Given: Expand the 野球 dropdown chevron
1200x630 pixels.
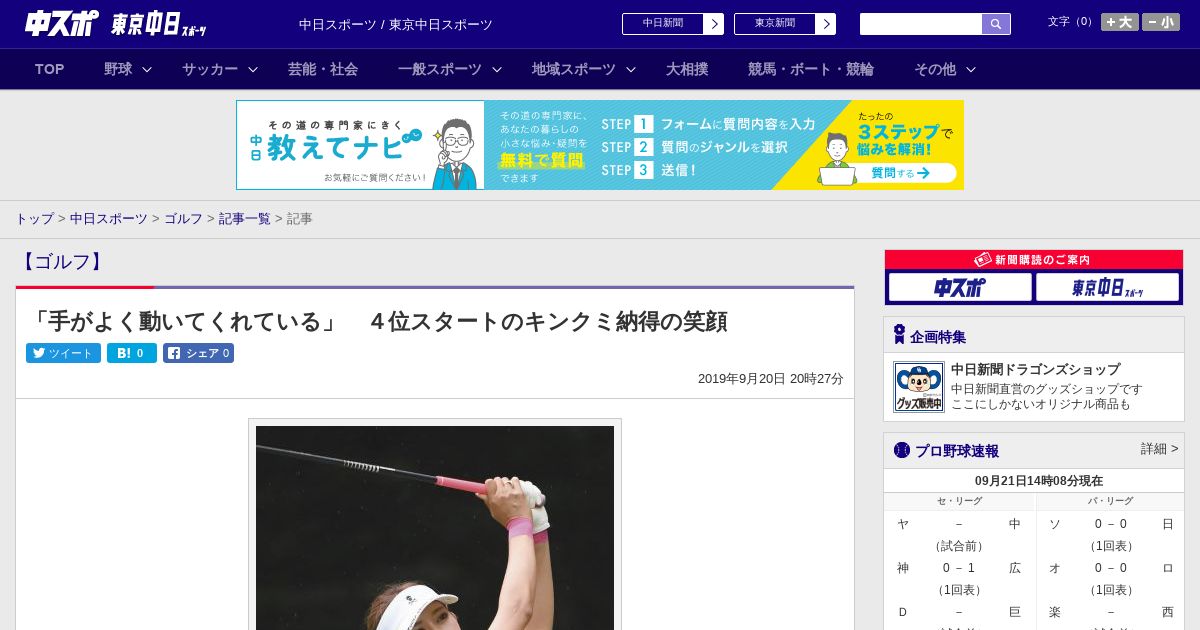Looking at the screenshot, I should click(147, 69).
